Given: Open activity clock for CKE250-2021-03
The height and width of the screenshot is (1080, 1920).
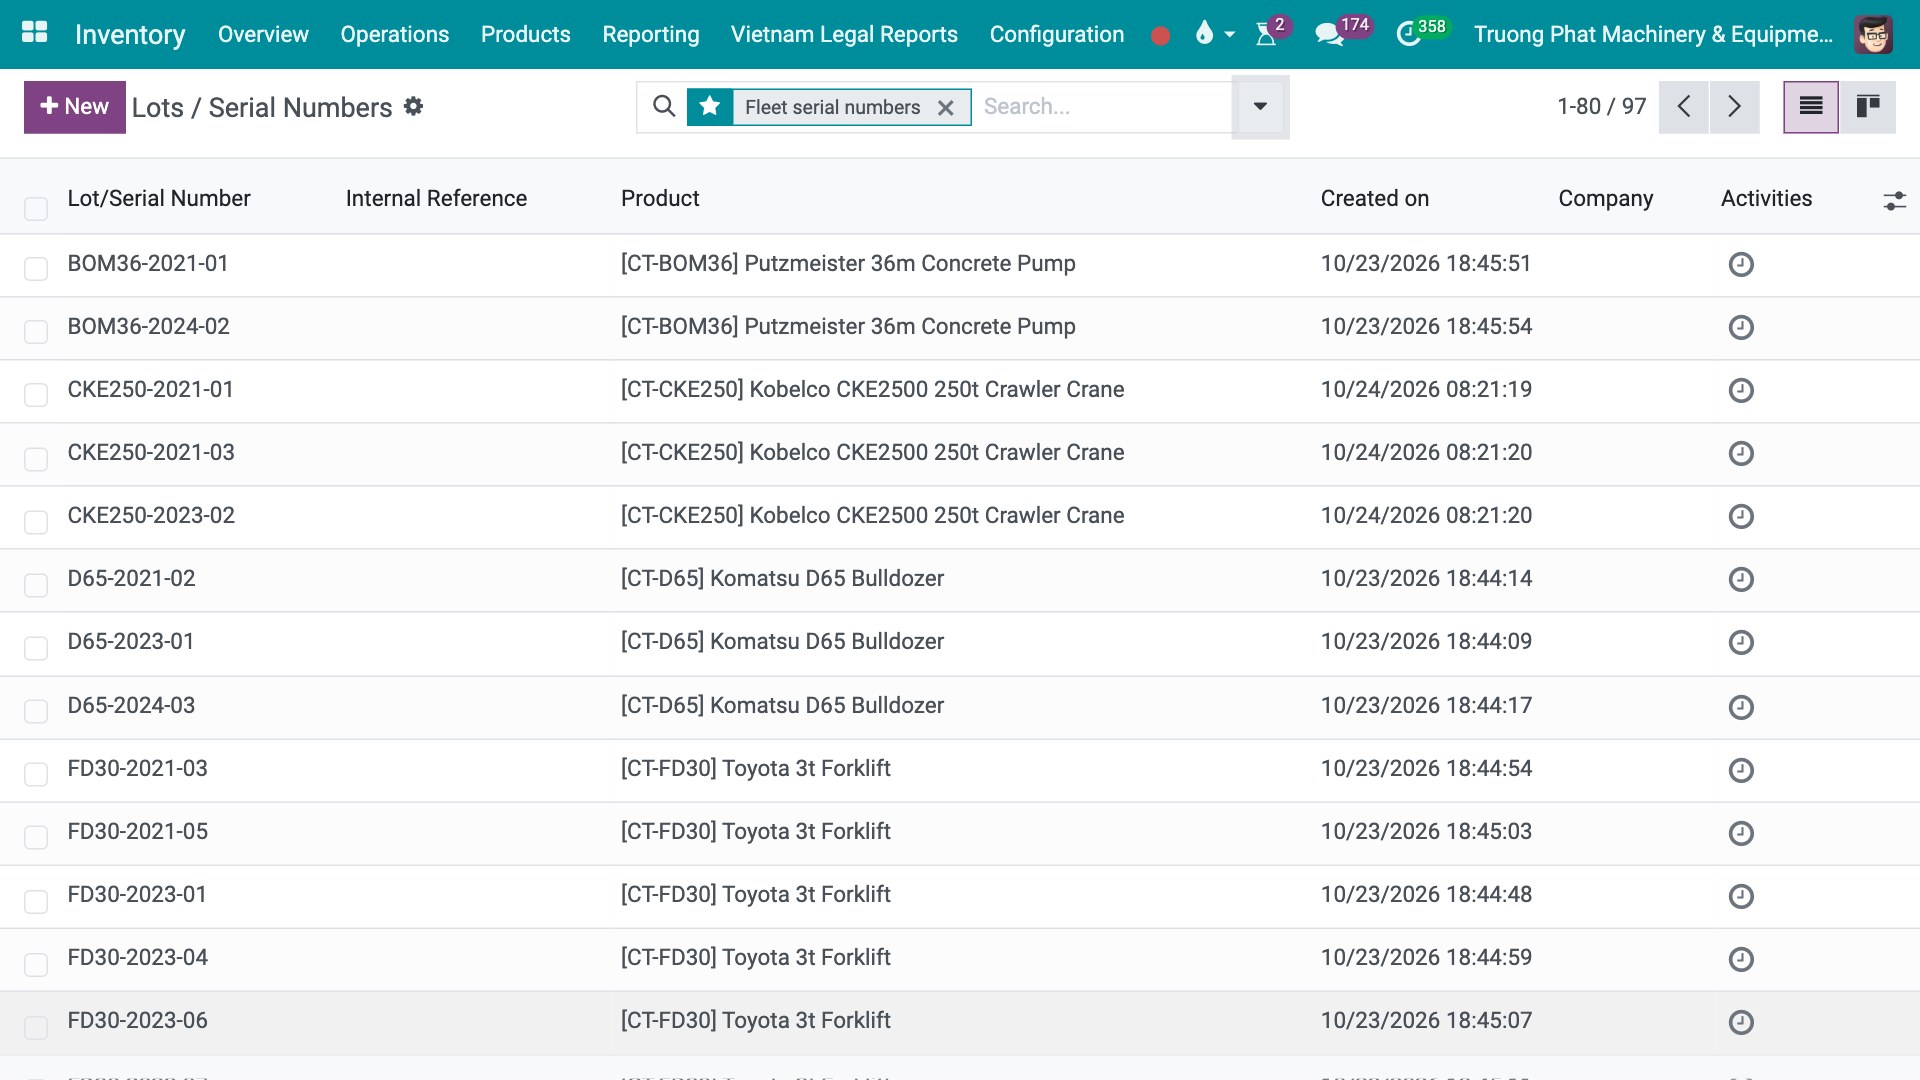Looking at the screenshot, I should 1741,453.
